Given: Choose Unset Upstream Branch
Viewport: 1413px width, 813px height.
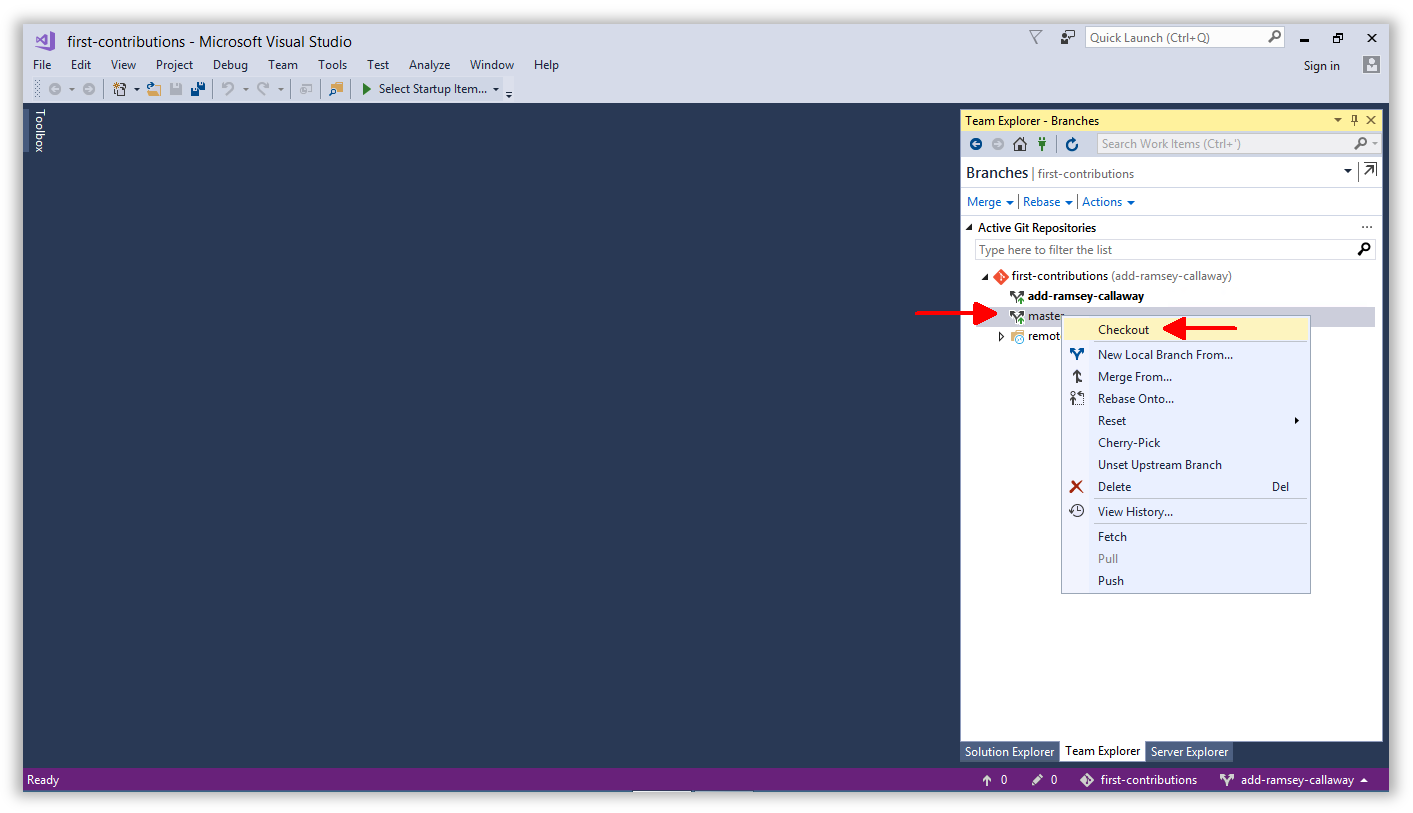Looking at the screenshot, I should click(1185, 465).
